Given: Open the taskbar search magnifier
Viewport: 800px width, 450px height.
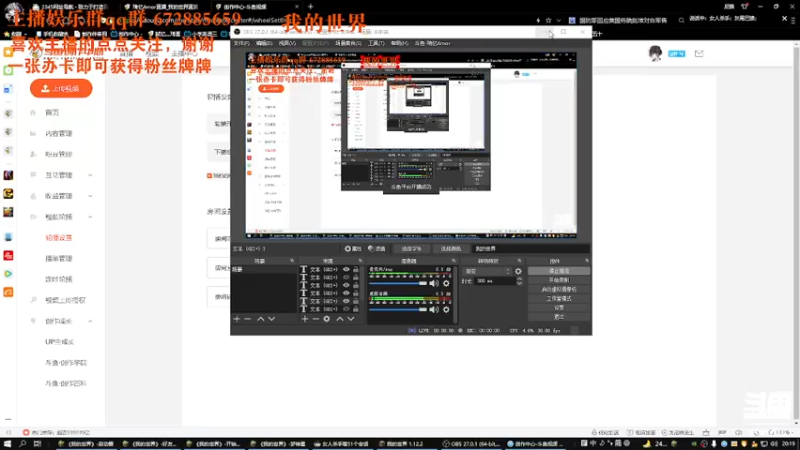Looking at the screenshot, I should click(22, 444).
